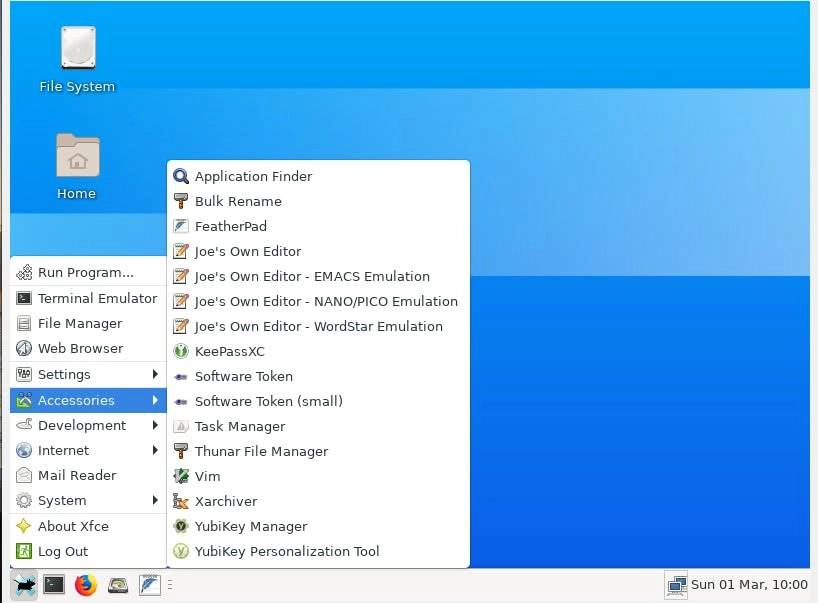
Task: Click the Thunar File Manager icon
Action: pyautogui.click(x=181, y=451)
